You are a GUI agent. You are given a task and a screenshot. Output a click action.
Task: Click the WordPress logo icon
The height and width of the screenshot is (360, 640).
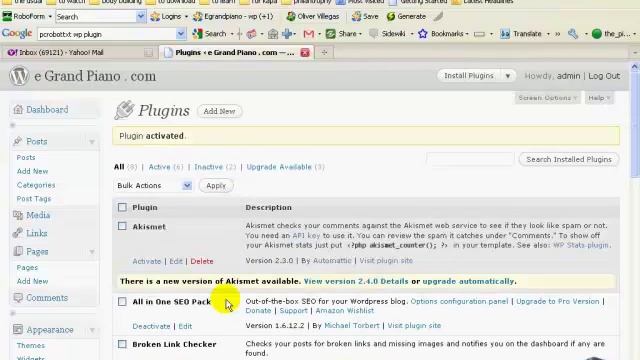(19, 76)
